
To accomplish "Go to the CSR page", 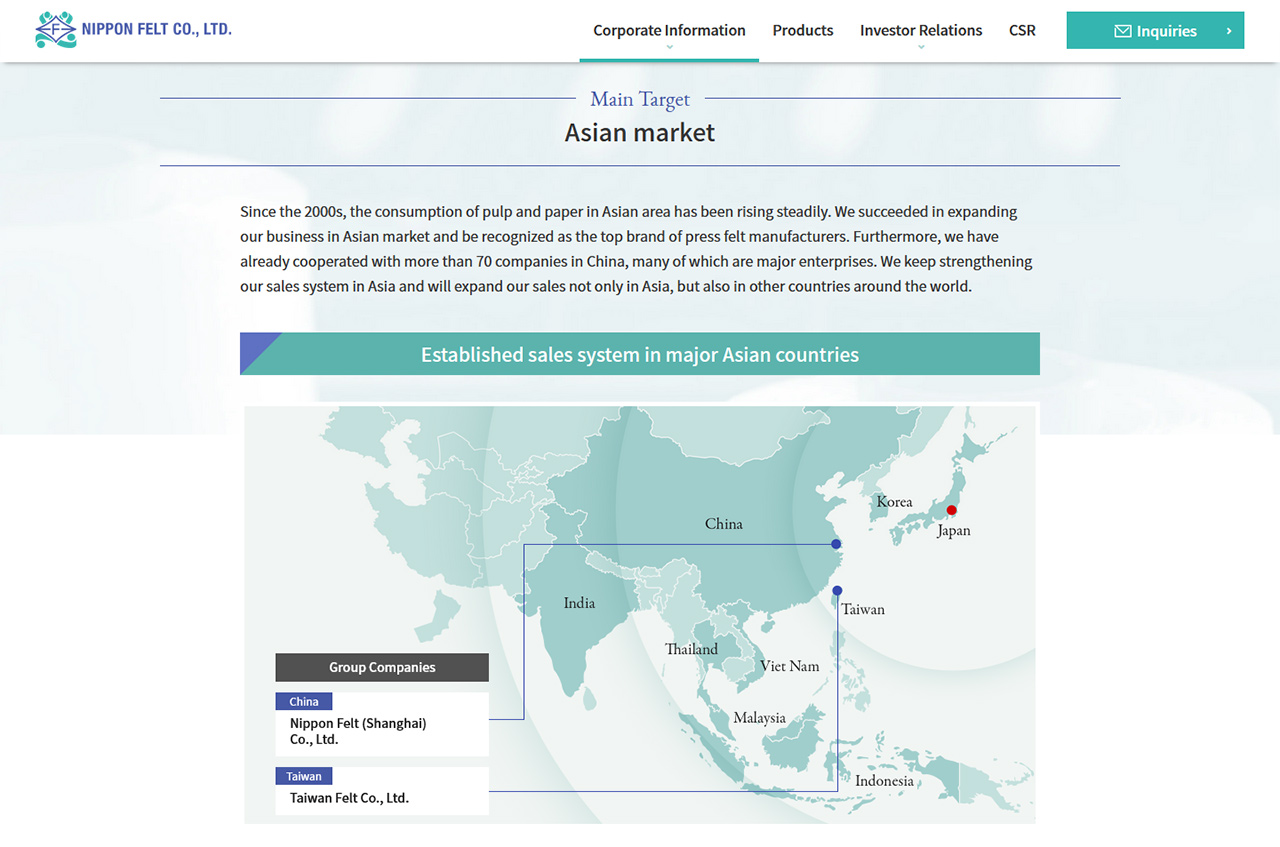I will click(x=1022, y=31).
